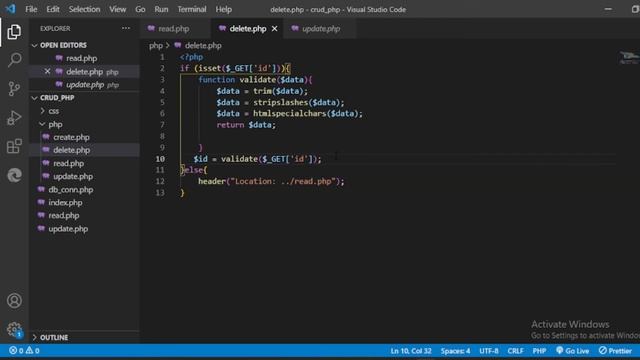The height and width of the screenshot is (360, 640).
Task: Open the Help menu
Action: point(223,9)
